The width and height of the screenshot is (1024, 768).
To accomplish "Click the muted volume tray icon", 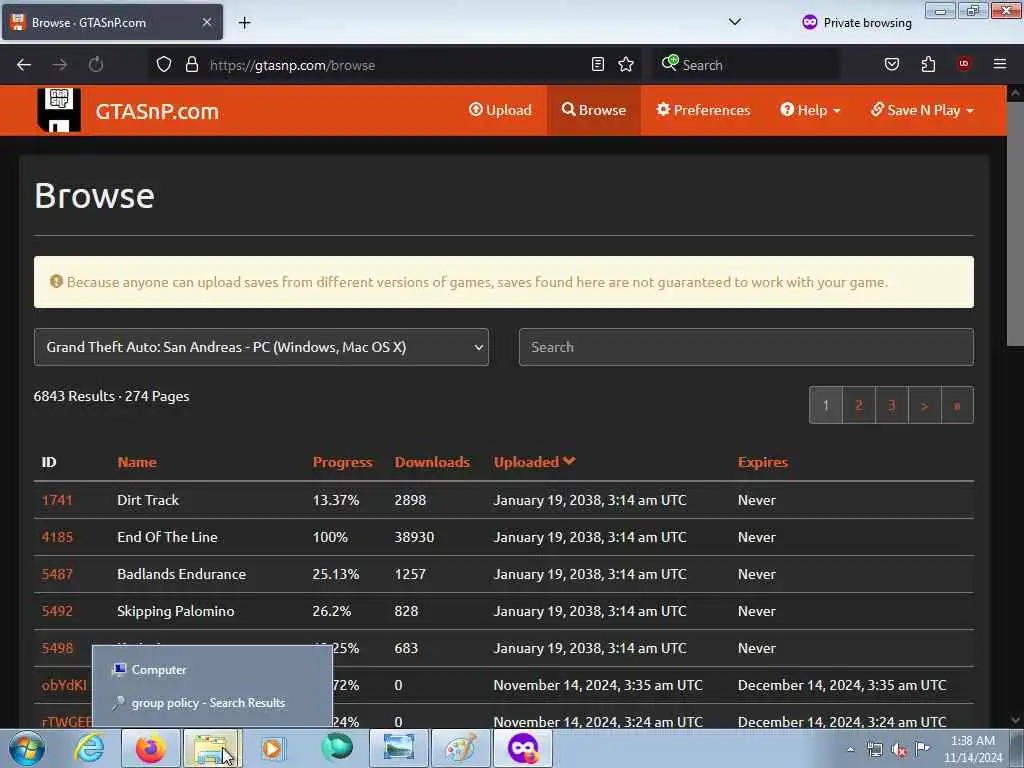I will pos(899,750).
